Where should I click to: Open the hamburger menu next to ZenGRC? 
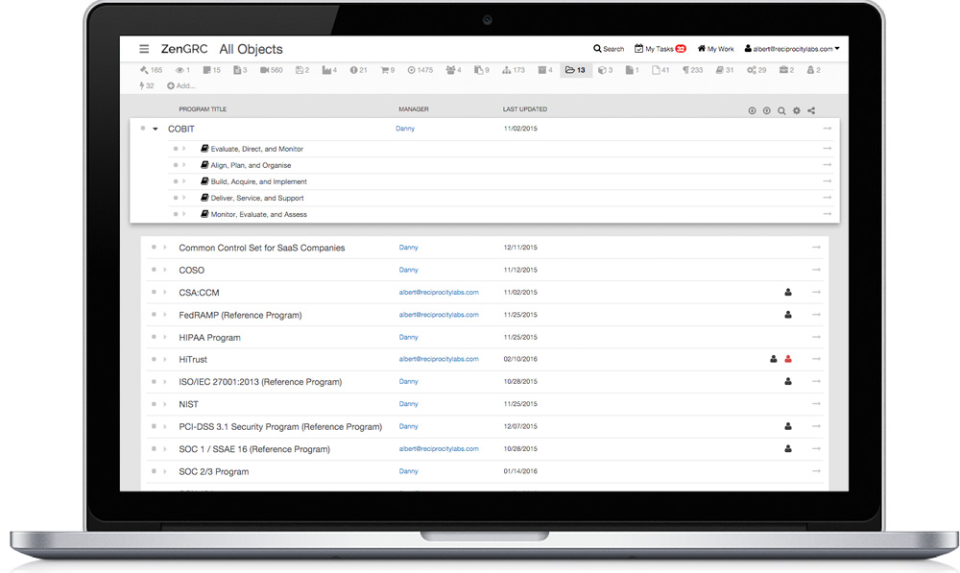pos(144,49)
